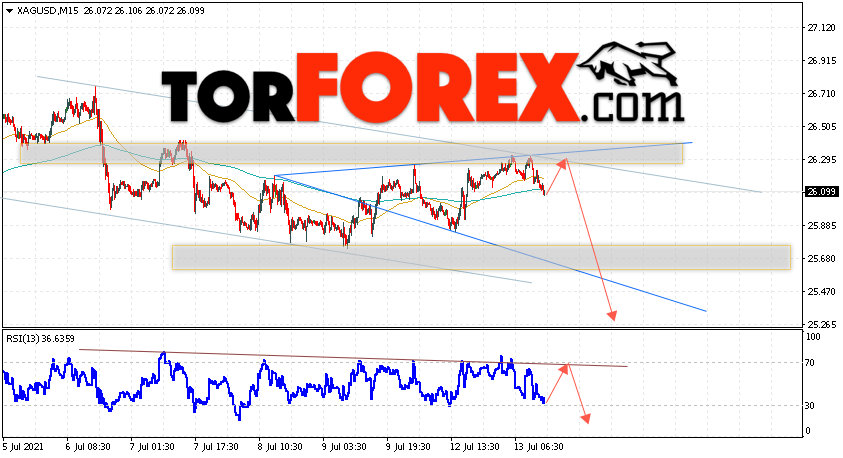Select the 6 Jul 08:30 time label

[x=88, y=447]
